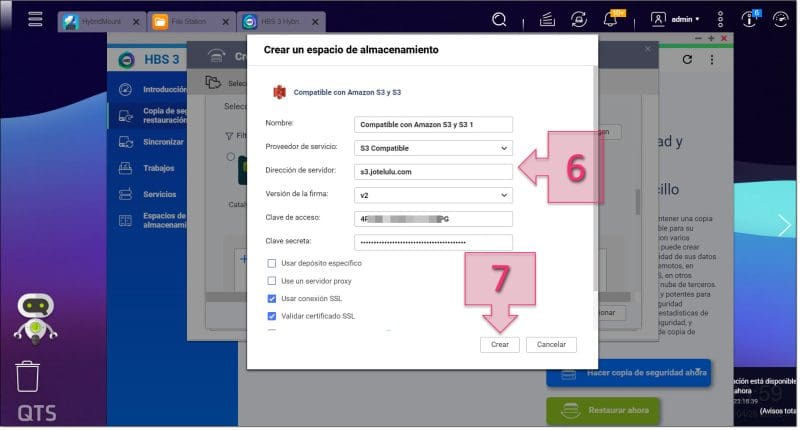Close the File Station tab
Screen dimensions: 800x430
pos(226,22)
